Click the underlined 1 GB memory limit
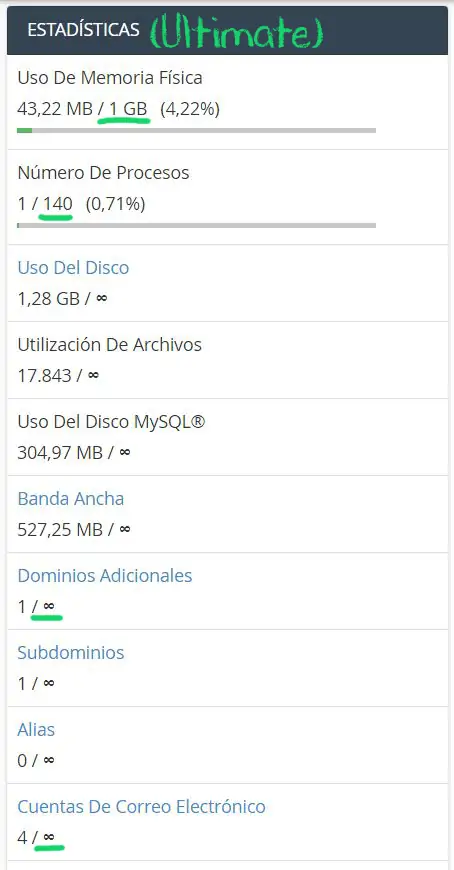454x870 pixels. pyautogui.click(x=128, y=109)
